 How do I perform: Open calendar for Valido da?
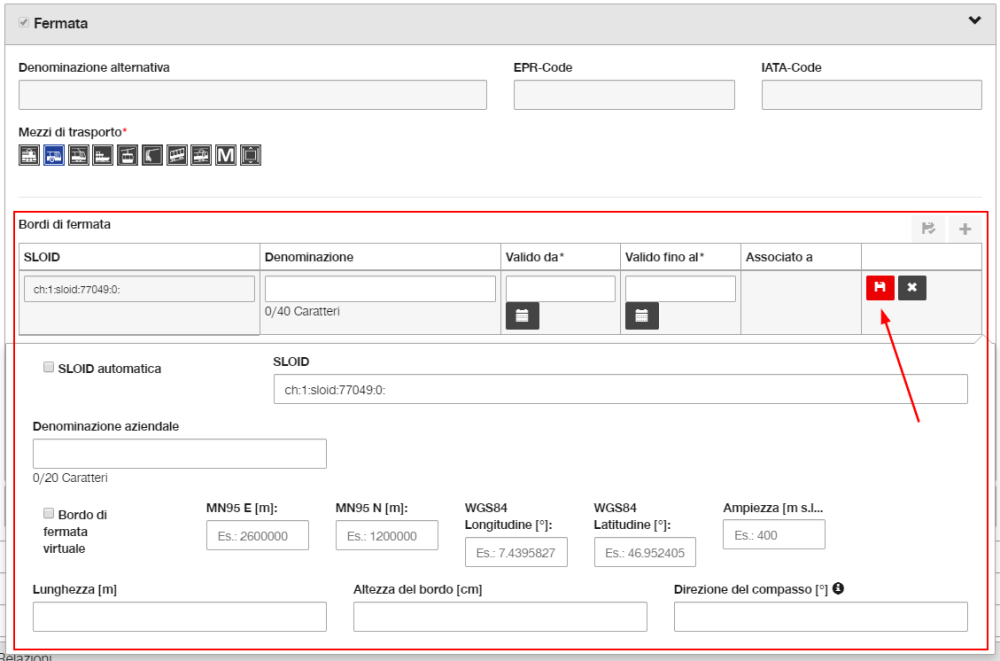click(522, 316)
